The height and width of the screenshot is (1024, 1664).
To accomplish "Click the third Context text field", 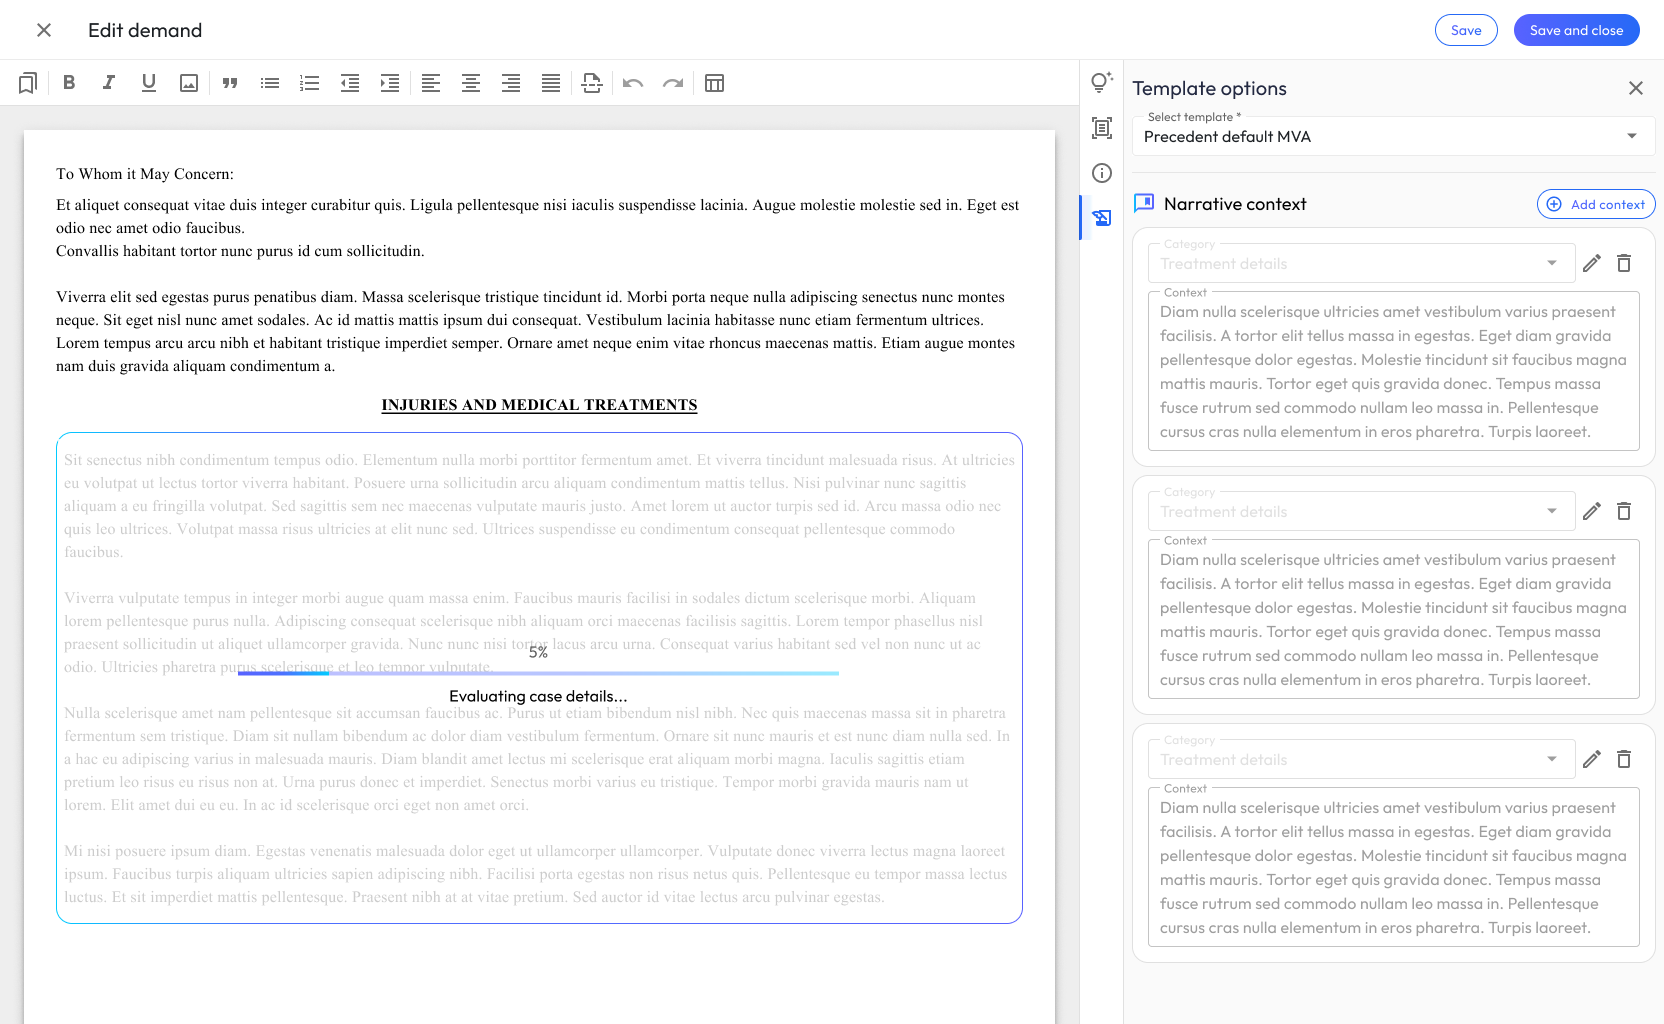I will [x=1393, y=867].
